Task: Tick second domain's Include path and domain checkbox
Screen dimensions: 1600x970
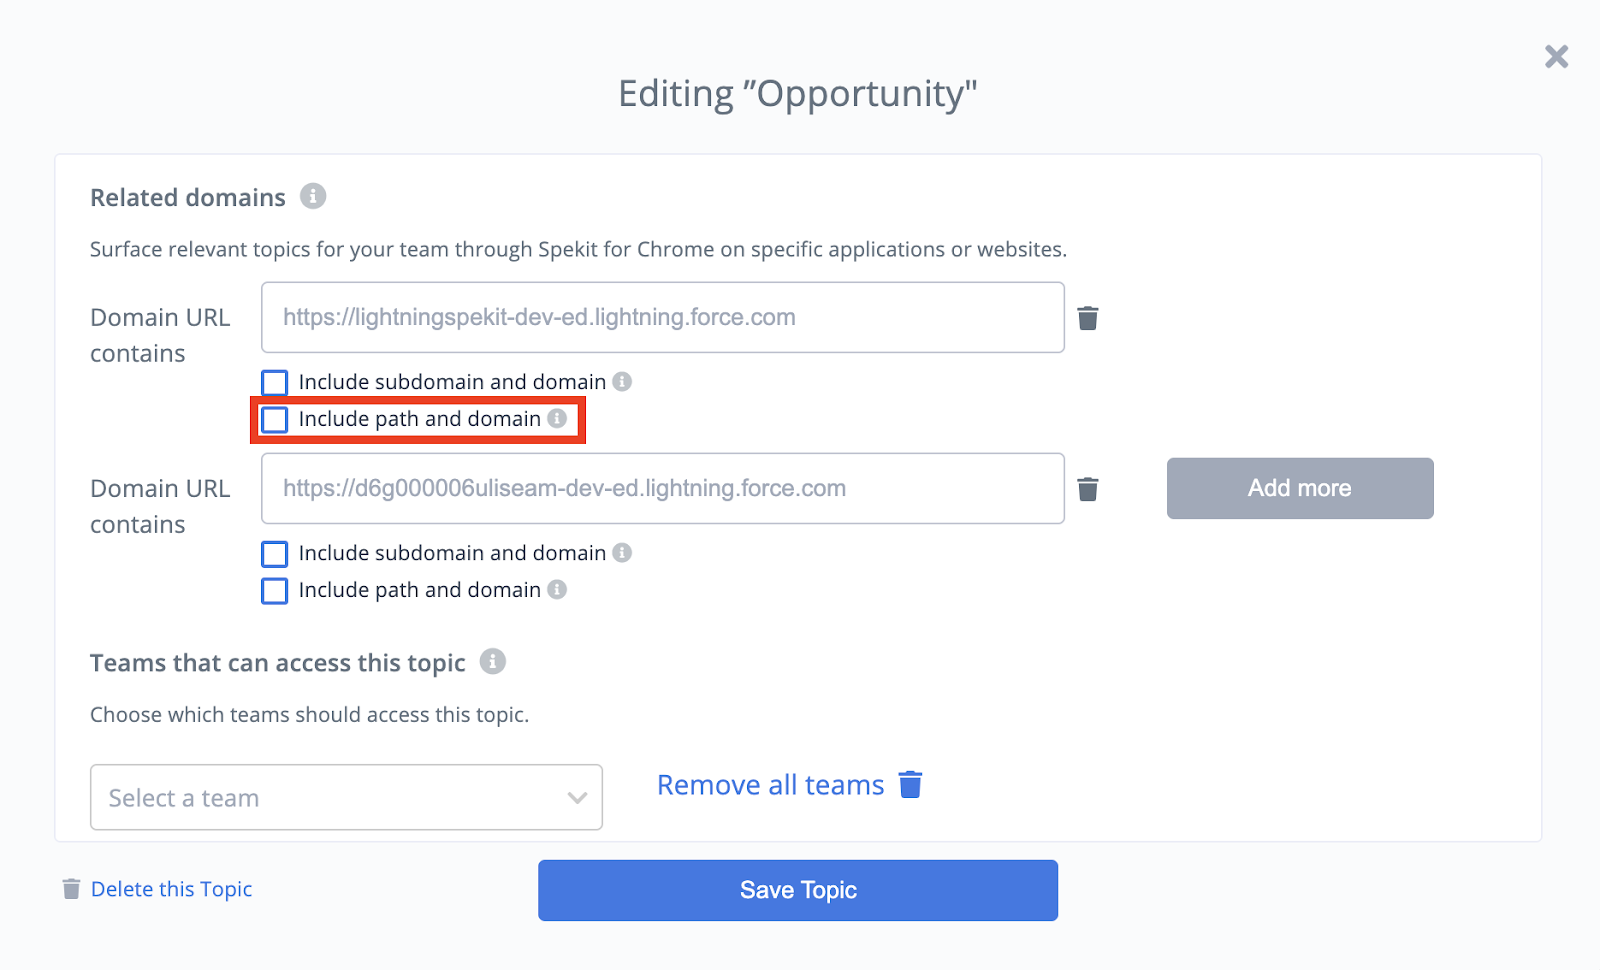Action: [275, 591]
